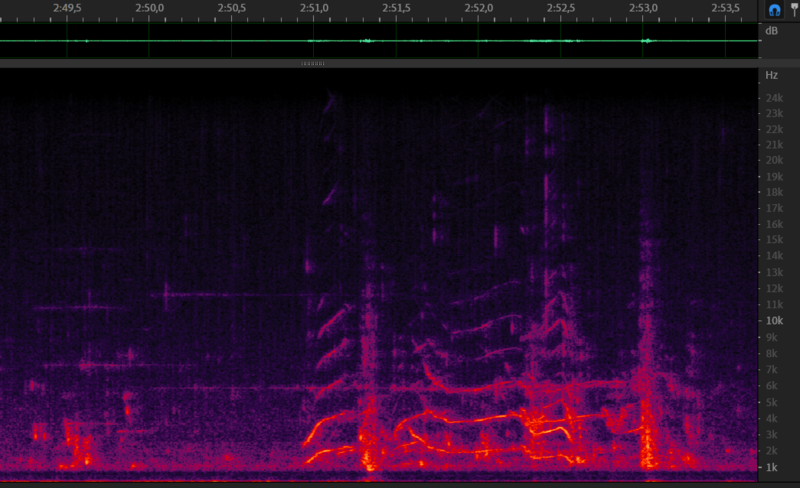The height and width of the screenshot is (488, 800).
Task: Click the Hz label on frequency scale
Action: (771, 75)
